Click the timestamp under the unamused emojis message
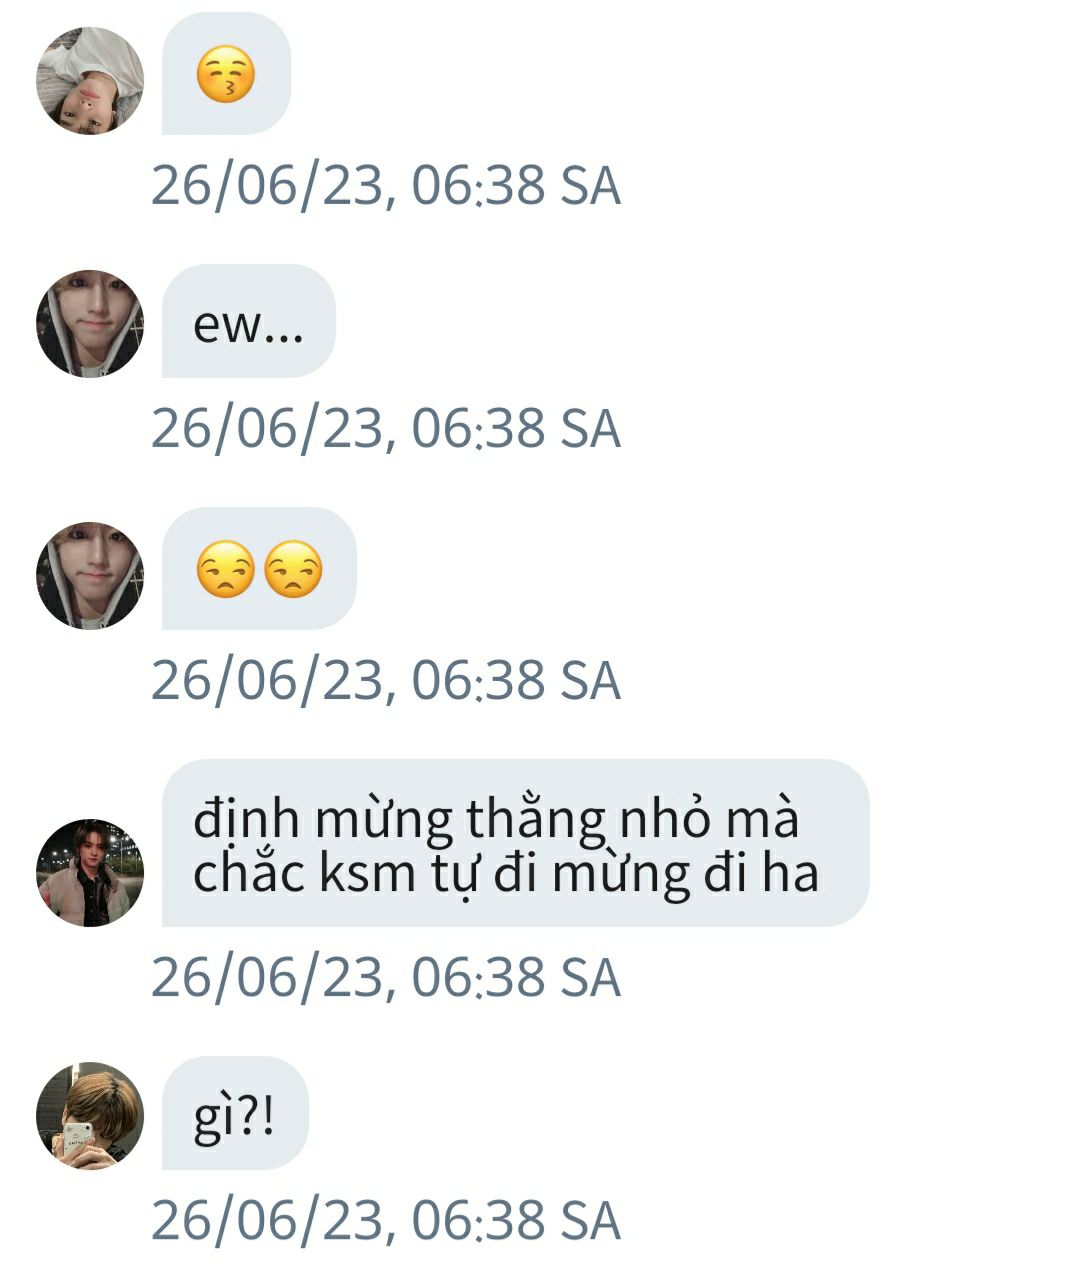The image size is (1080, 1268). (x=386, y=680)
